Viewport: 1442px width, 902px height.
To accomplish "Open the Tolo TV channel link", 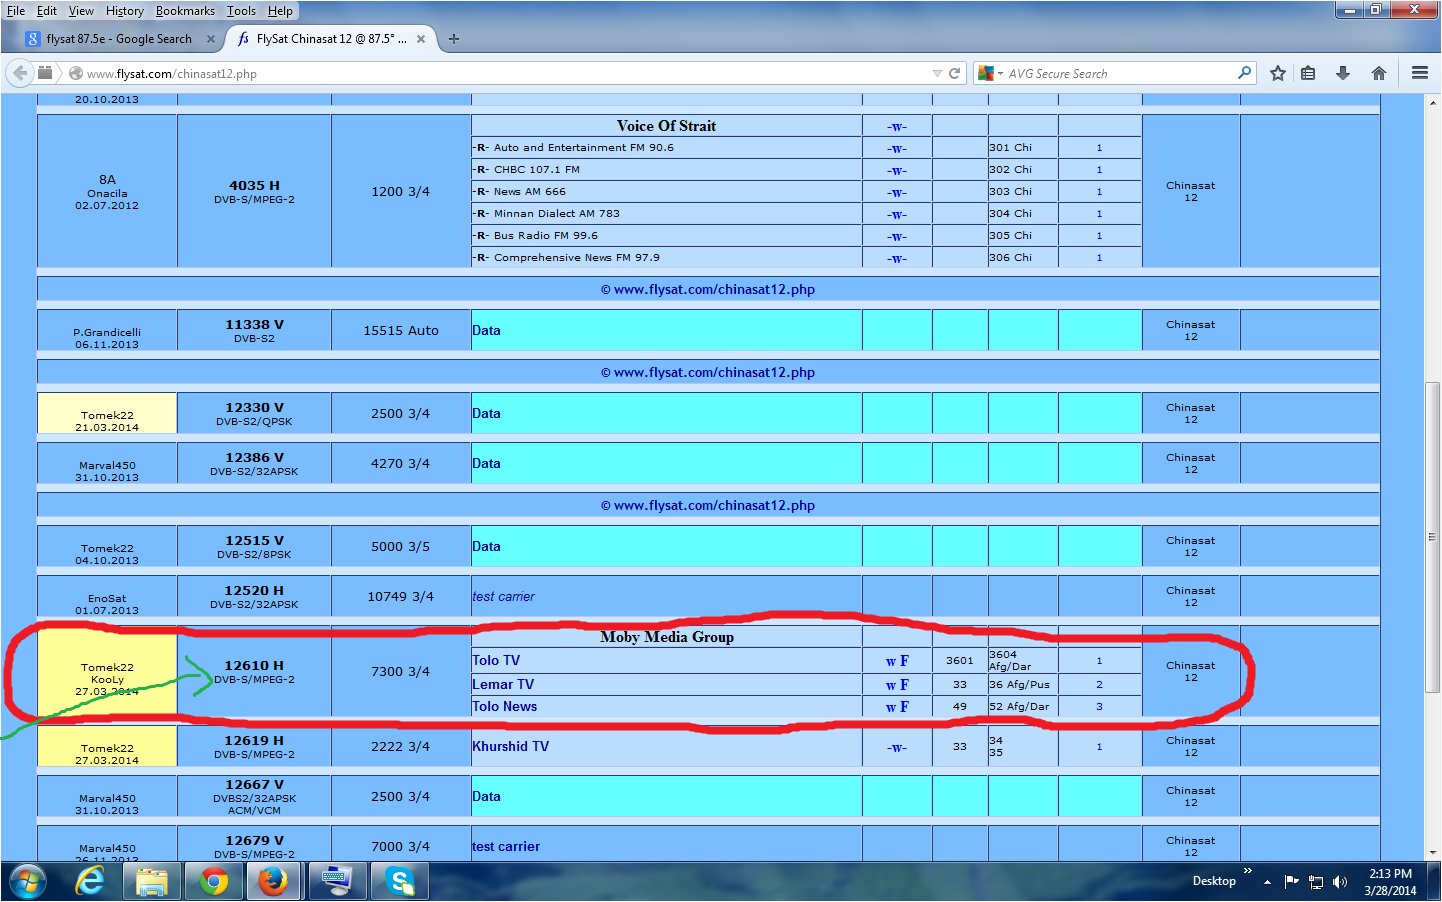I will [x=496, y=661].
